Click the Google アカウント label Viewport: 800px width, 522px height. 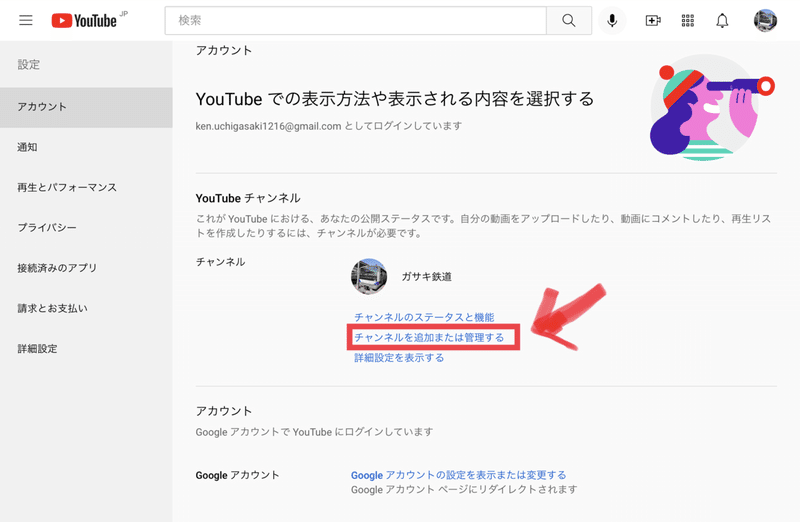(237, 475)
